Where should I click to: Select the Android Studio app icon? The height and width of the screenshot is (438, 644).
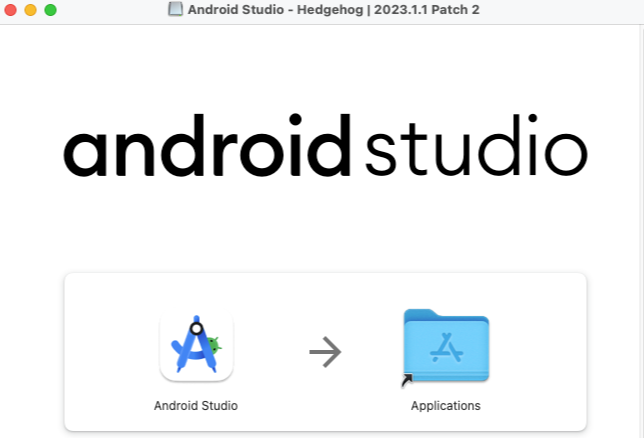[x=196, y=346]
